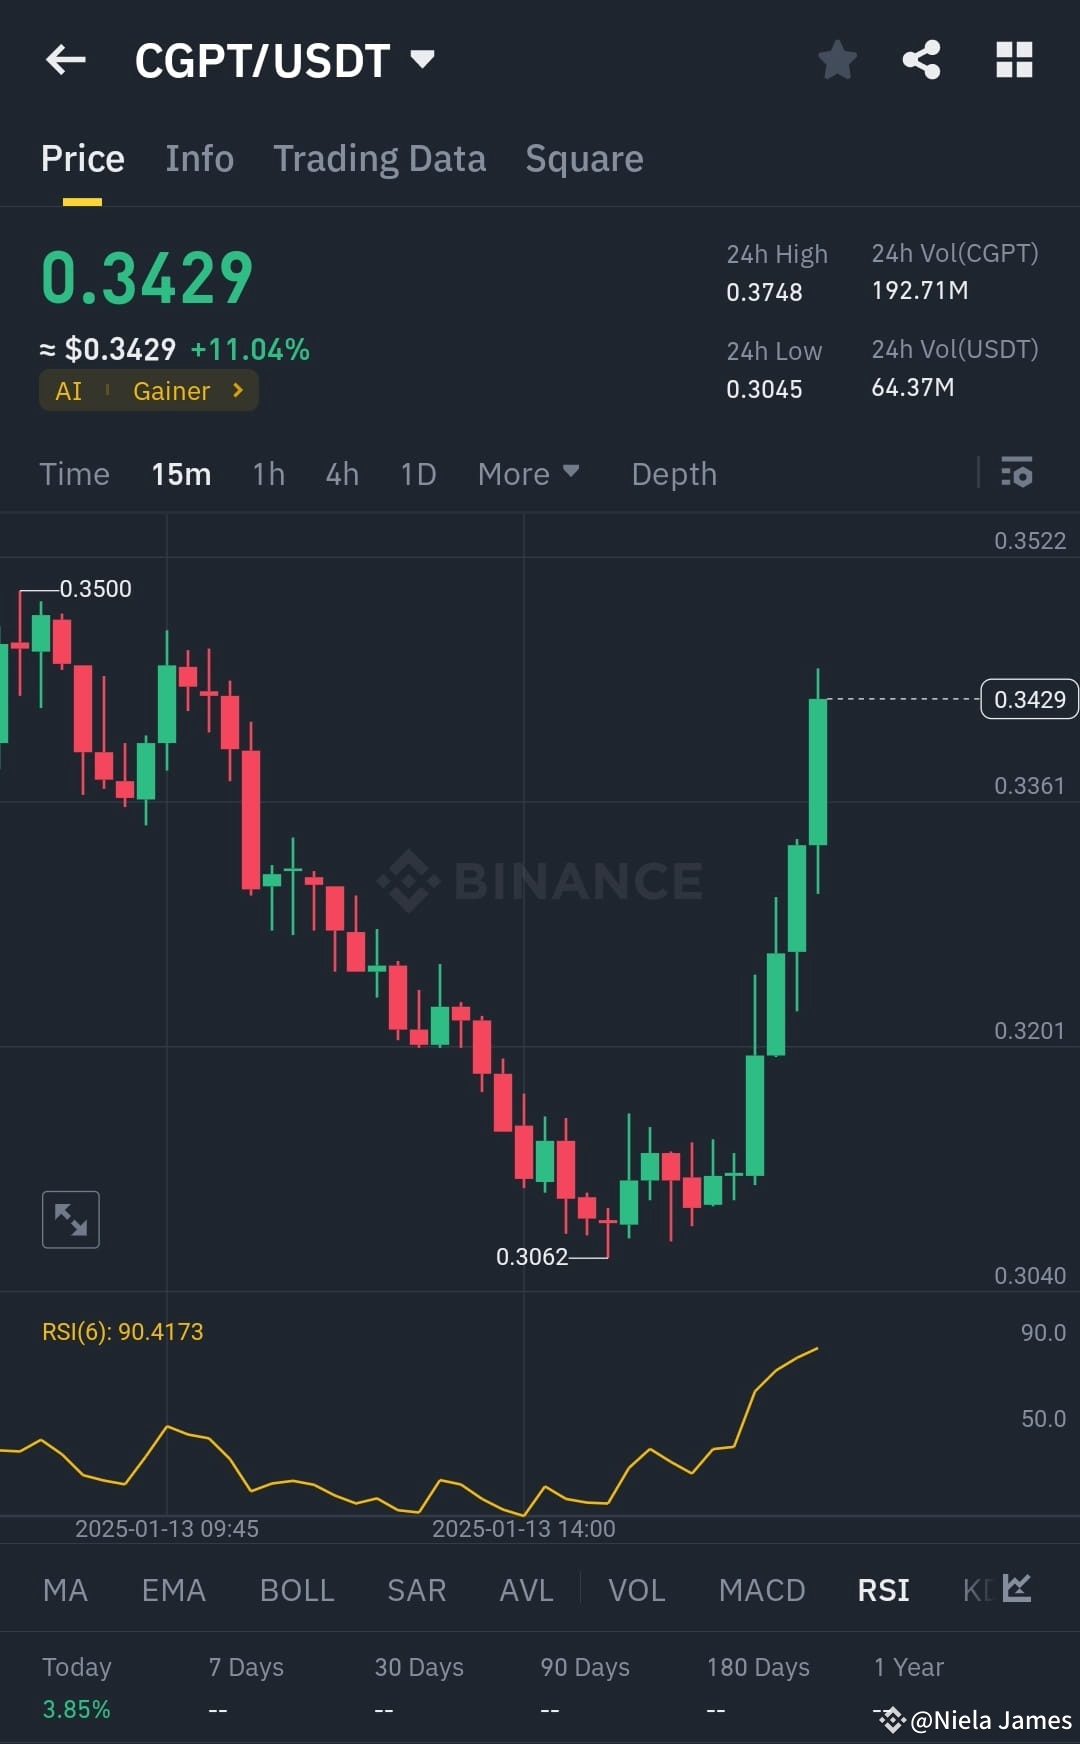Toggle the BOLL indicator
1080x1744 pixels.
pos(297,1590)
